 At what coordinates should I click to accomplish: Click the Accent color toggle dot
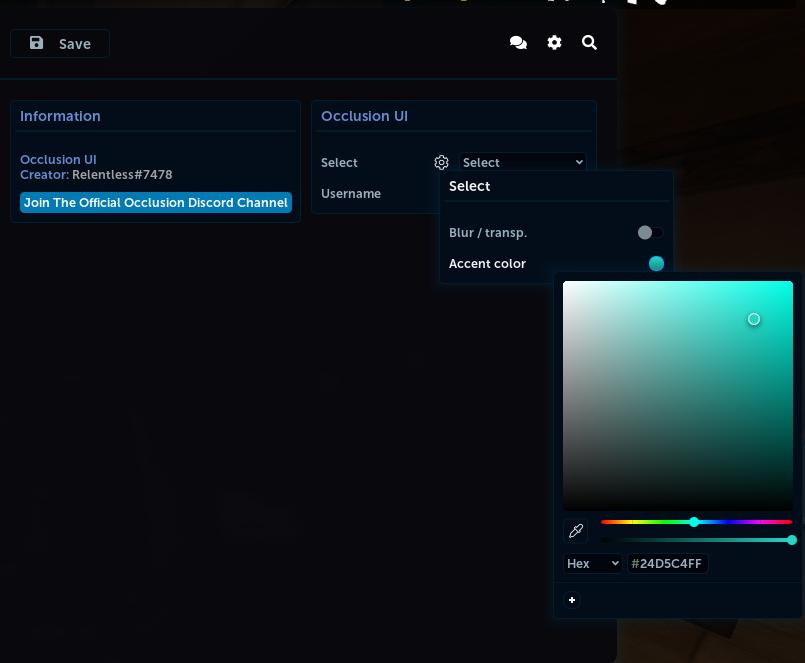point(656,263)
